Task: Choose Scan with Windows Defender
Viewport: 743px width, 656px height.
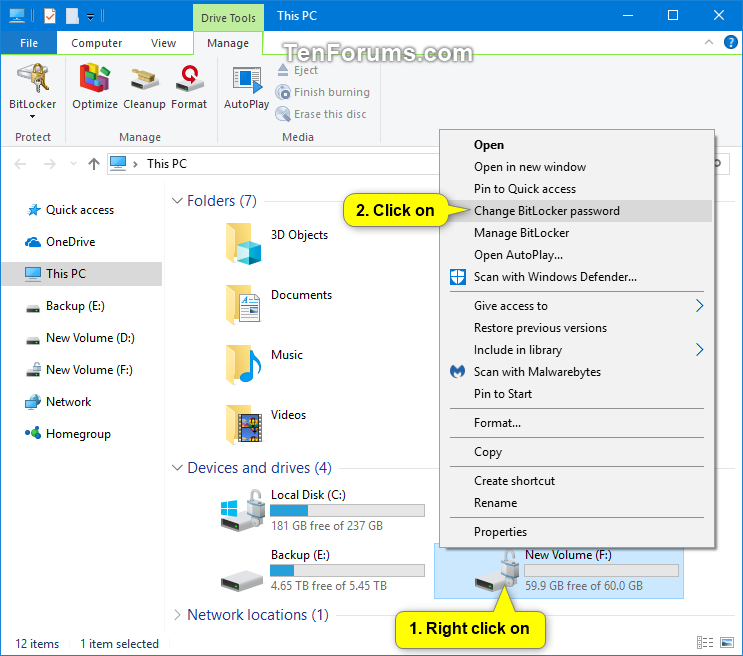Action: point(577,277)
